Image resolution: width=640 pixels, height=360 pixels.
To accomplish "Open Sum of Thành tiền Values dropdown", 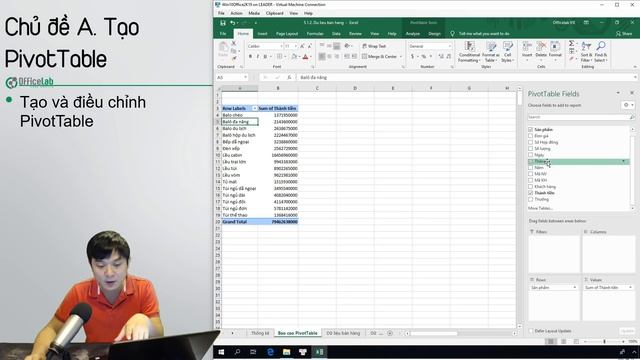I will click(630, 288).
